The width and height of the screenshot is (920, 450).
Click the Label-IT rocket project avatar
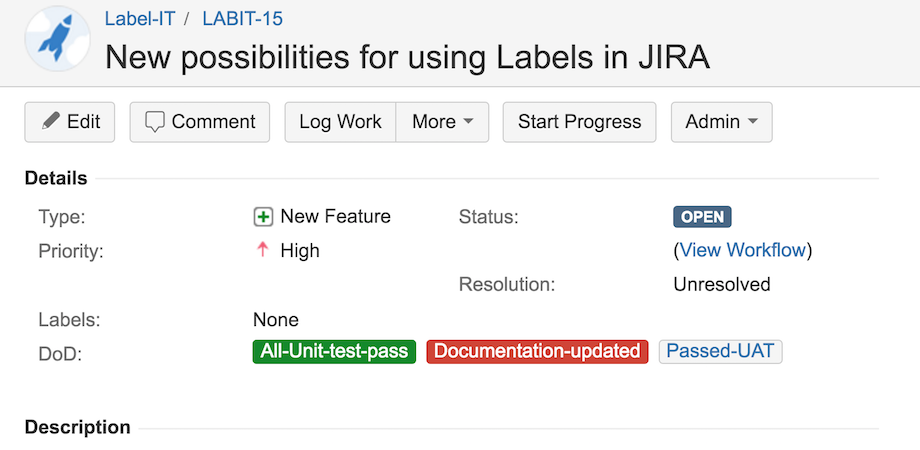[x=57, y=38]
